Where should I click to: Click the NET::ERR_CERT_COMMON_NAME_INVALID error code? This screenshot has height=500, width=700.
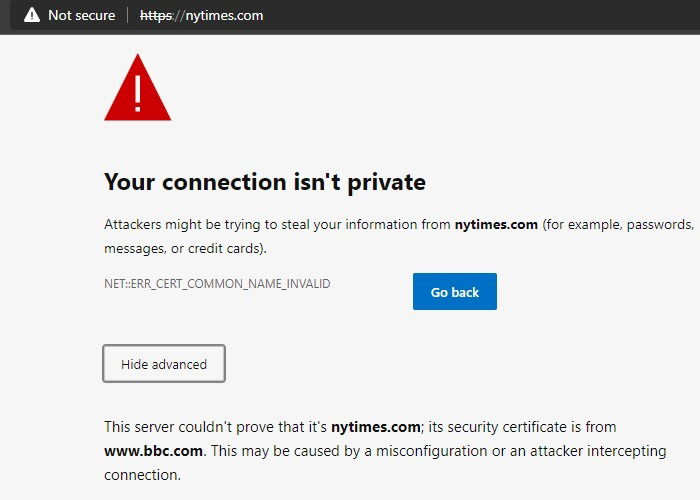point(217,284)
